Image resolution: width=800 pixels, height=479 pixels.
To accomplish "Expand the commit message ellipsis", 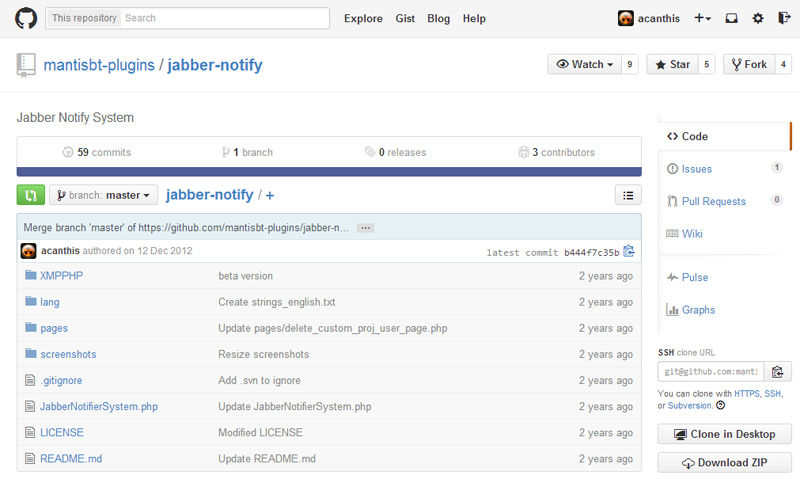I will [365, 228].
